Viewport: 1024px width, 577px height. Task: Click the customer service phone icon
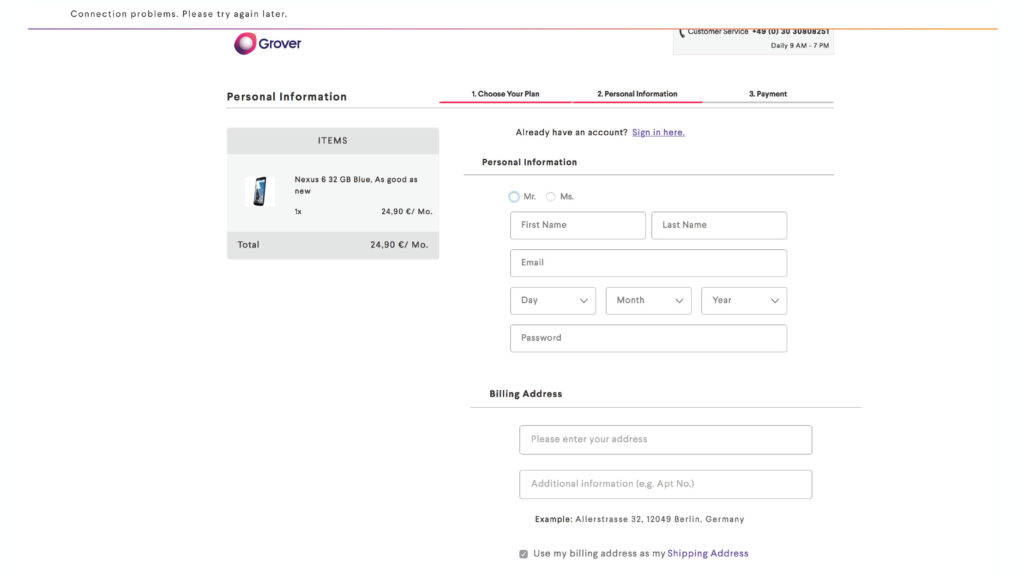681,33
